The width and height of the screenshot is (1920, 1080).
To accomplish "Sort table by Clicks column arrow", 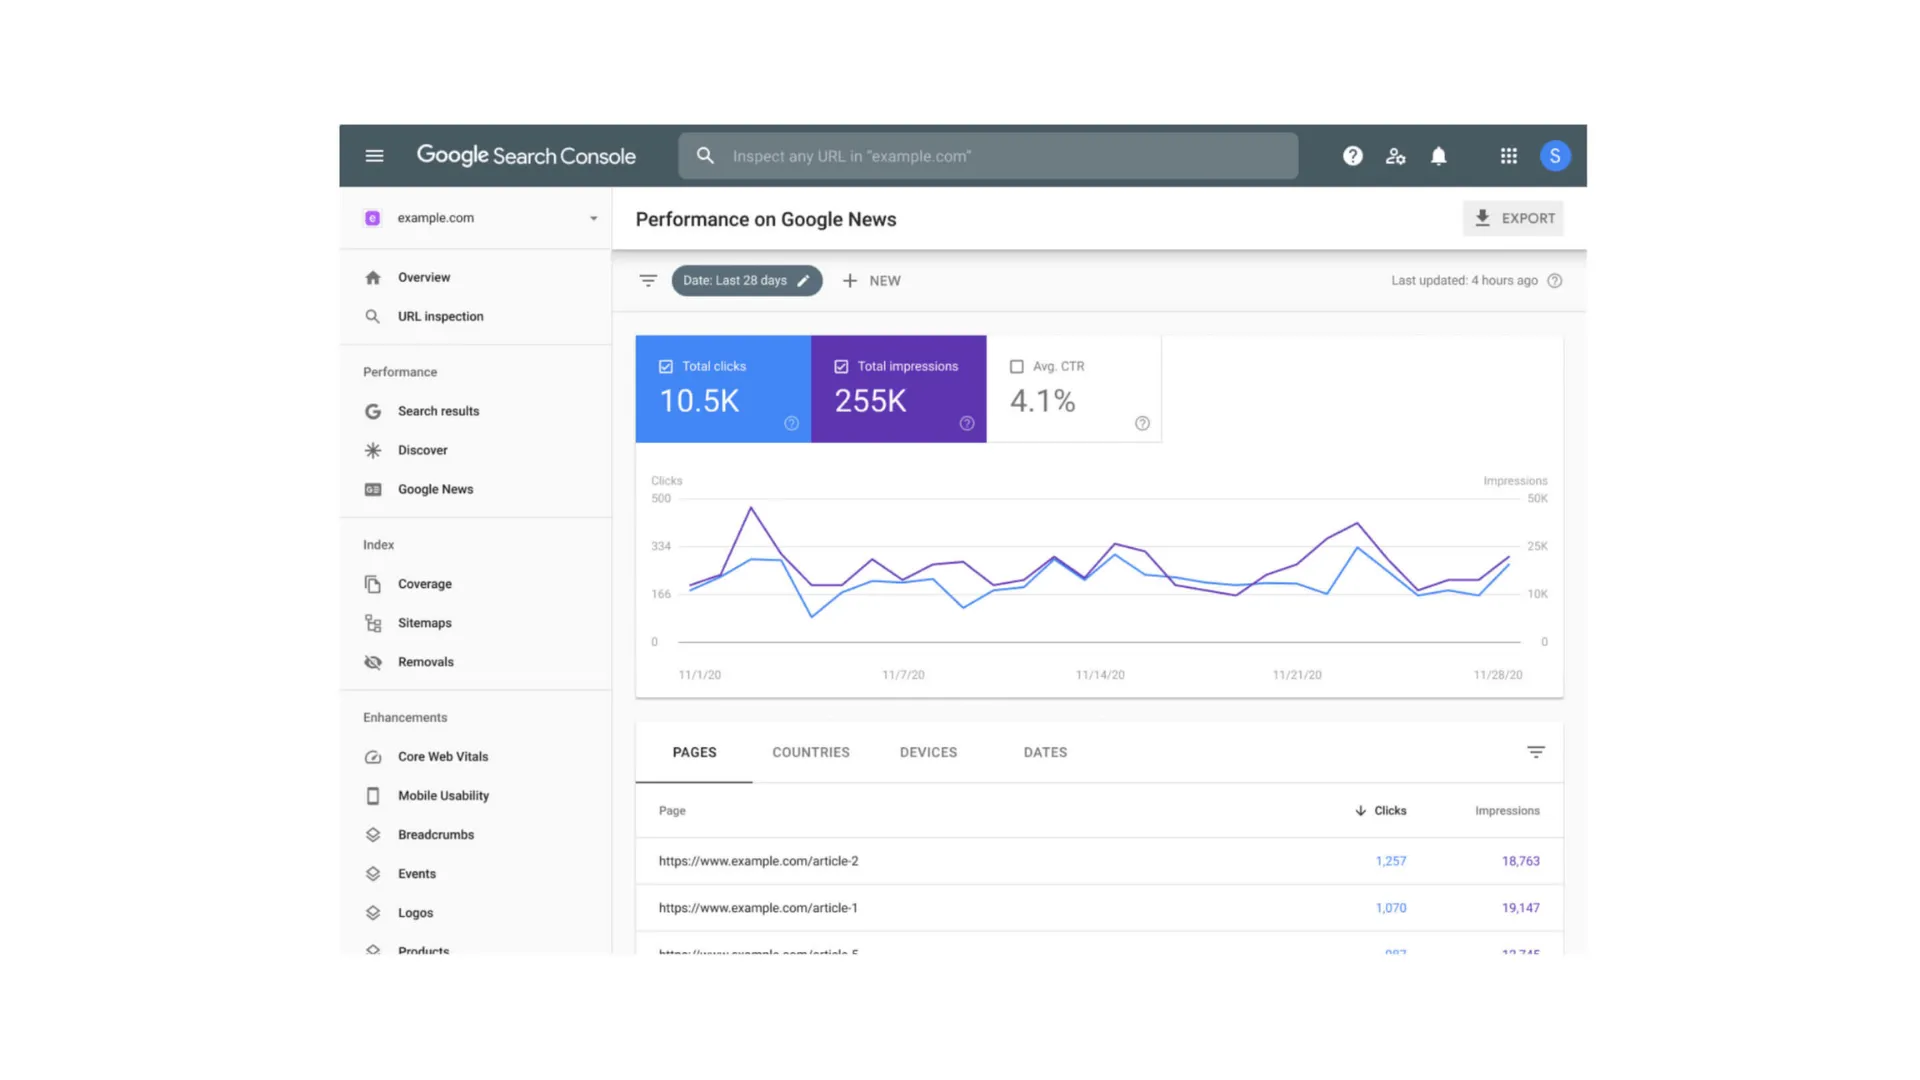I will [1360, 811].
